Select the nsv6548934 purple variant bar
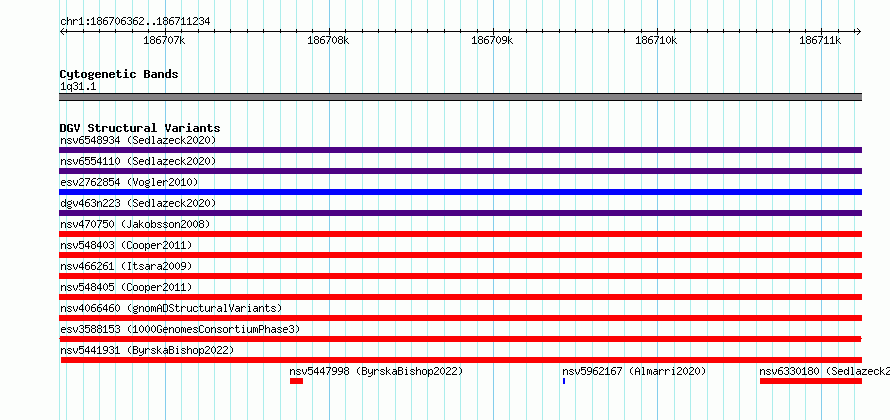This screenshot has height=420, width=890. [460, 150]
